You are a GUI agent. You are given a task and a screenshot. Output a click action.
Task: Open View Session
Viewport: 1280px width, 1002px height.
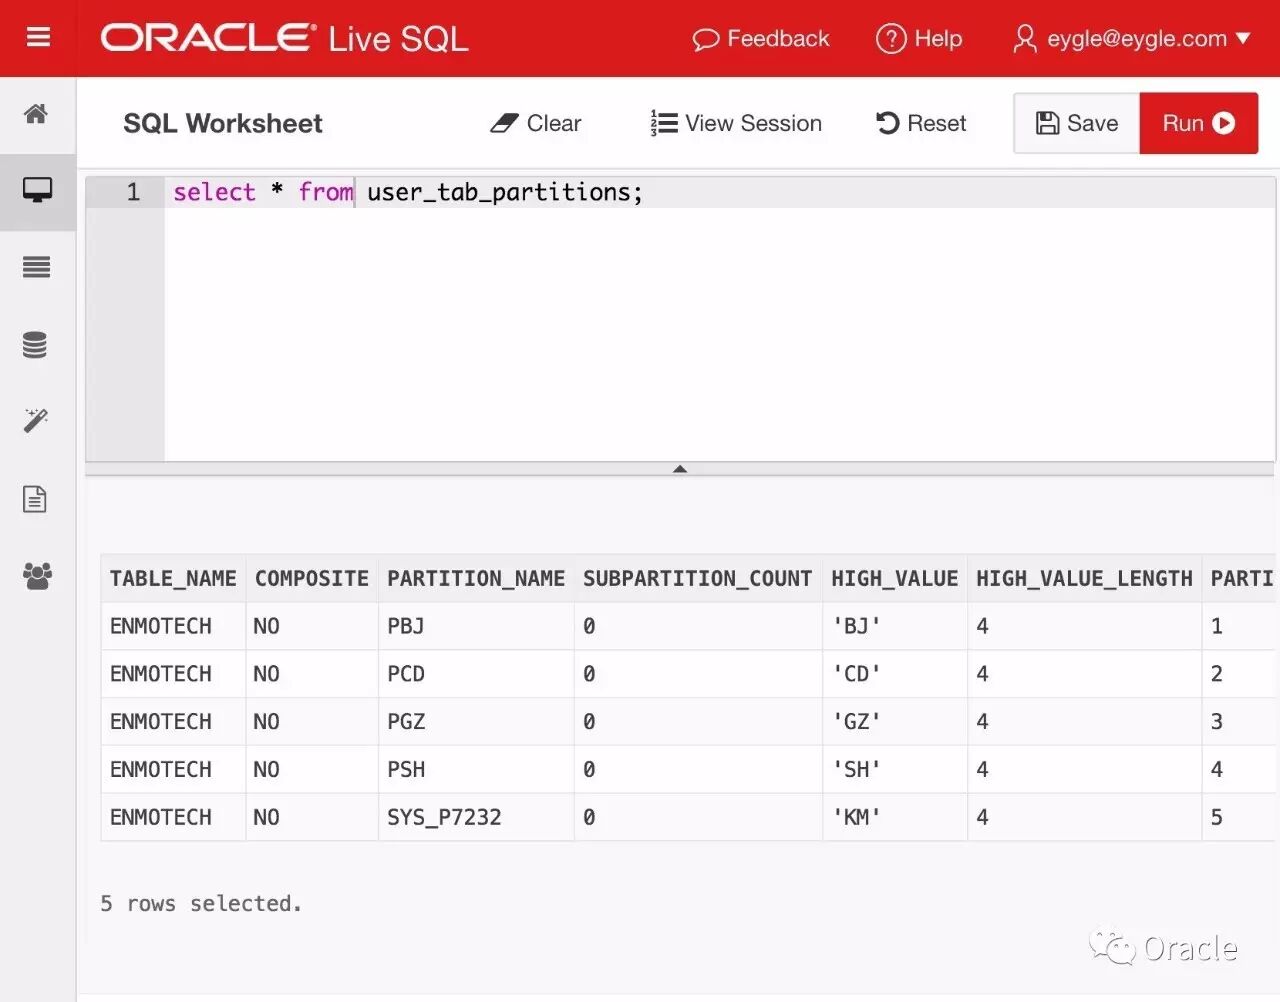pos(736,123)
